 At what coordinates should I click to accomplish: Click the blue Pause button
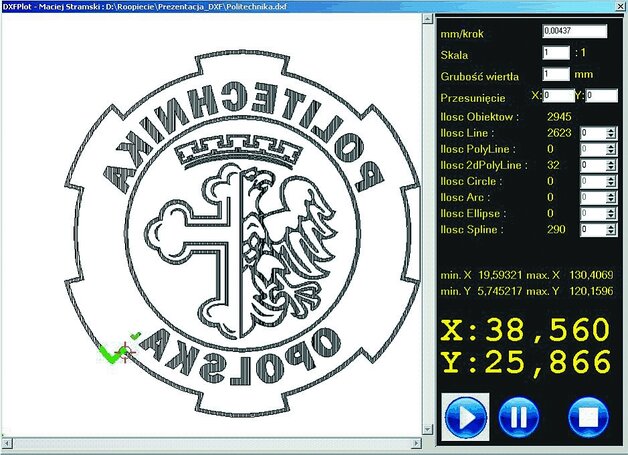coord(517,417)
